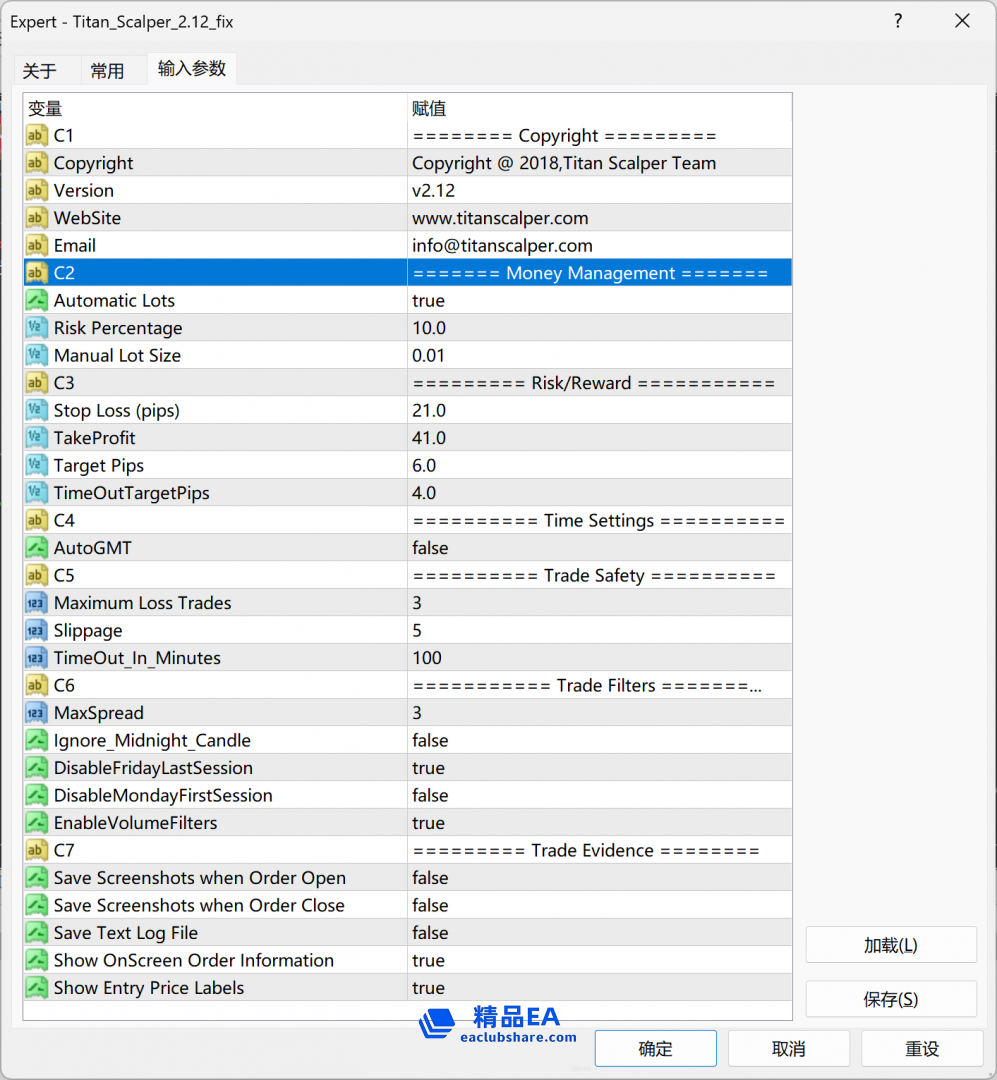
Task: Click the help question mark in title bar
Action: coord(897,21)
